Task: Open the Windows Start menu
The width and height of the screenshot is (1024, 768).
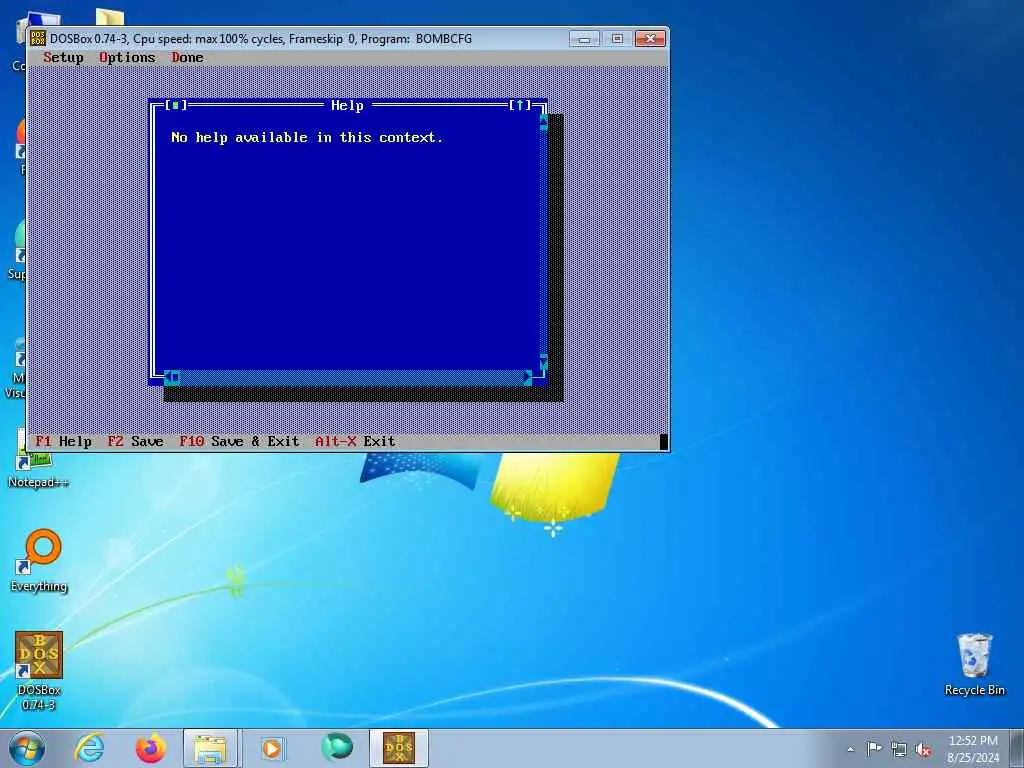Action: tap(27, 748)
